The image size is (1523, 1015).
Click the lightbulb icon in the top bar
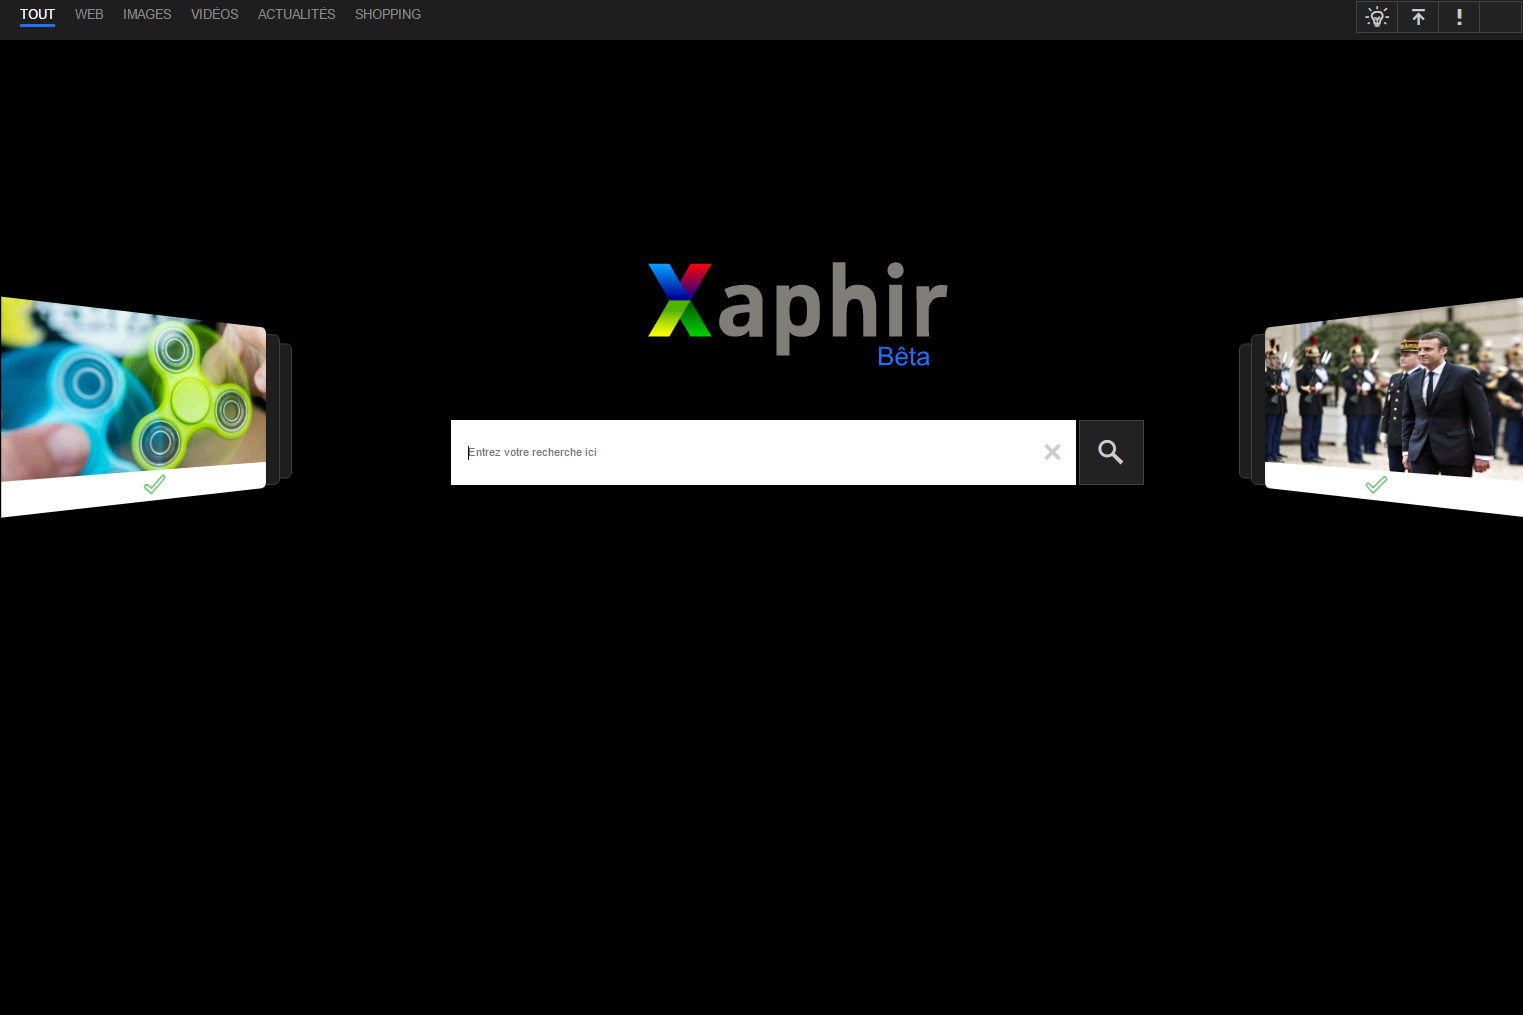click(x=1377, y=17)
